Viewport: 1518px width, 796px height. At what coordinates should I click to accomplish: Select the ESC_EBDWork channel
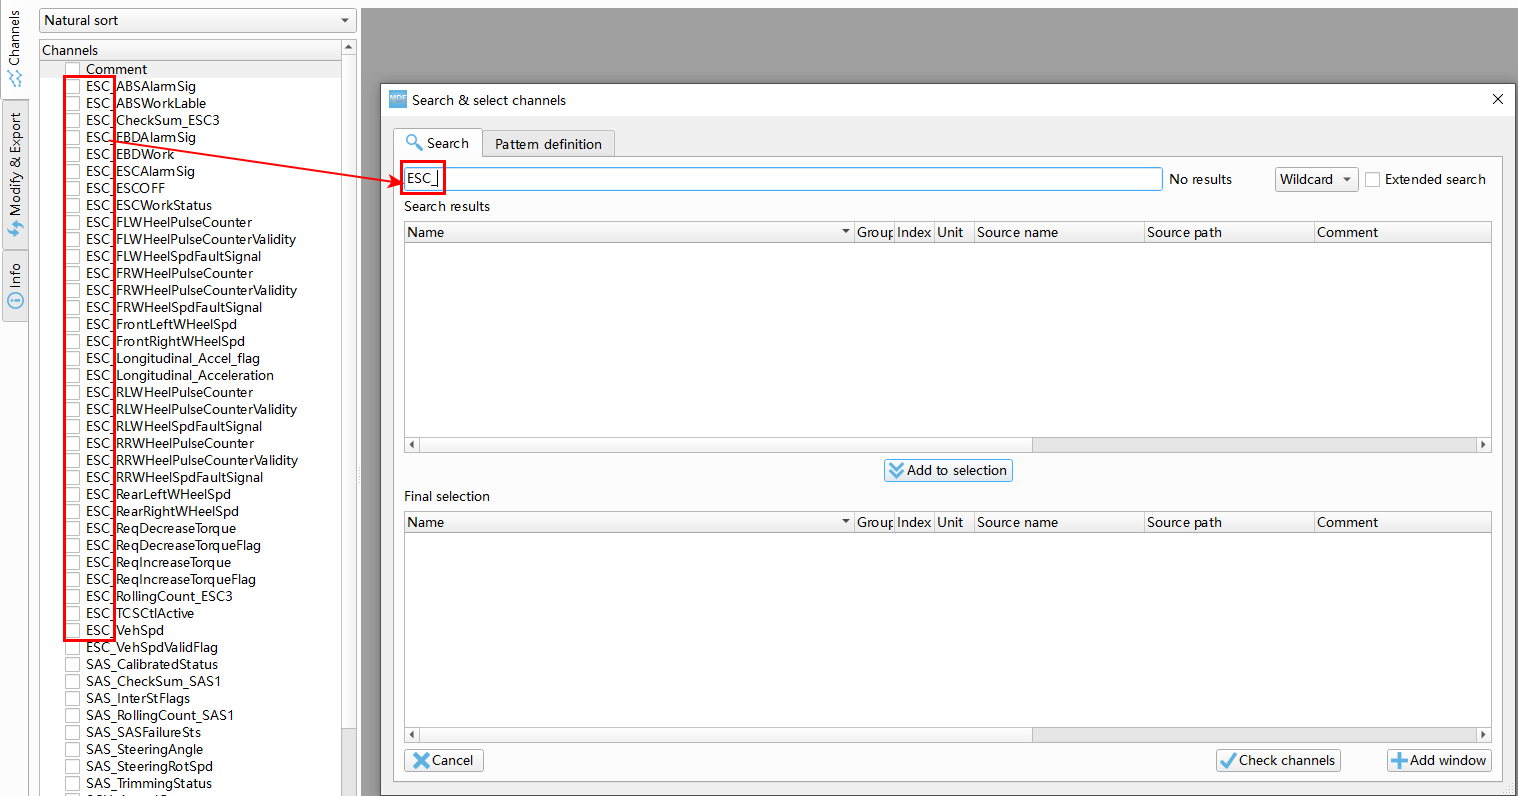coord(130,154)
